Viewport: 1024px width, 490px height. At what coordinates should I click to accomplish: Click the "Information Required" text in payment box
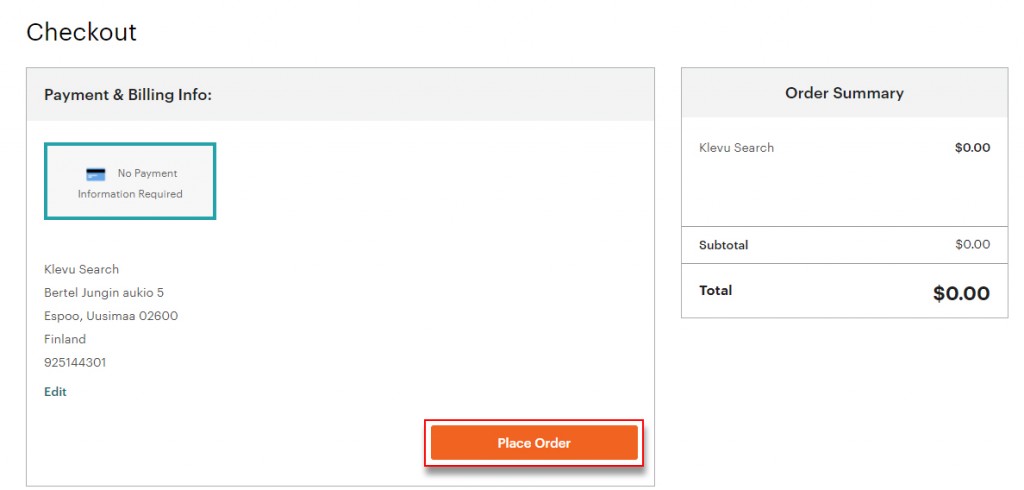(x=130, y=194)
